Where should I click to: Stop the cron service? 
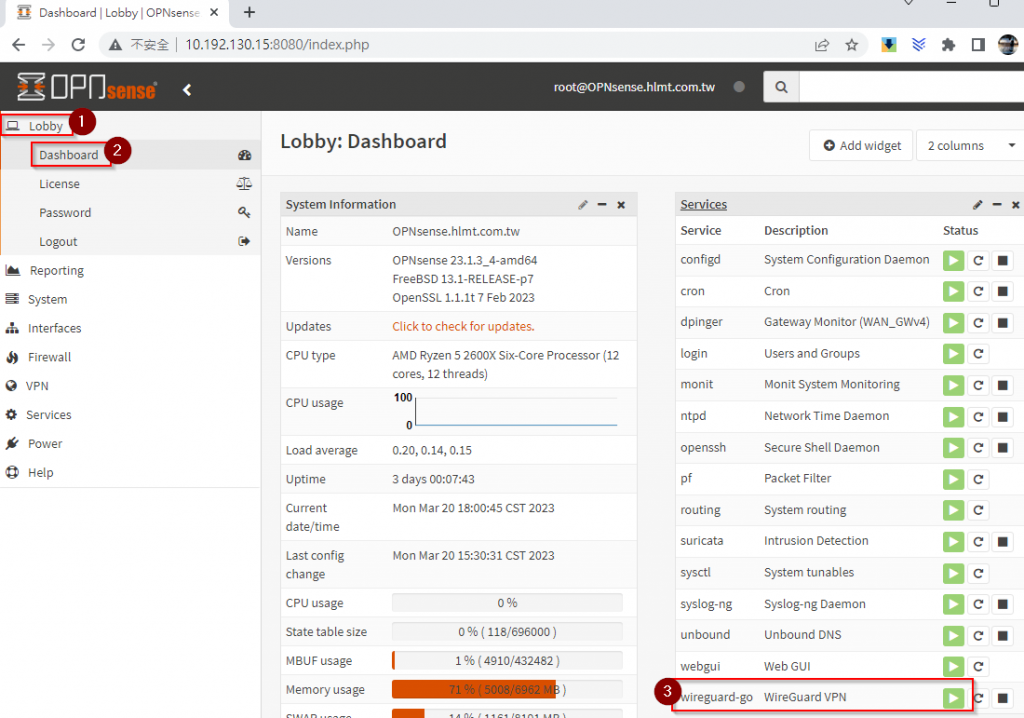point(1002,291)
